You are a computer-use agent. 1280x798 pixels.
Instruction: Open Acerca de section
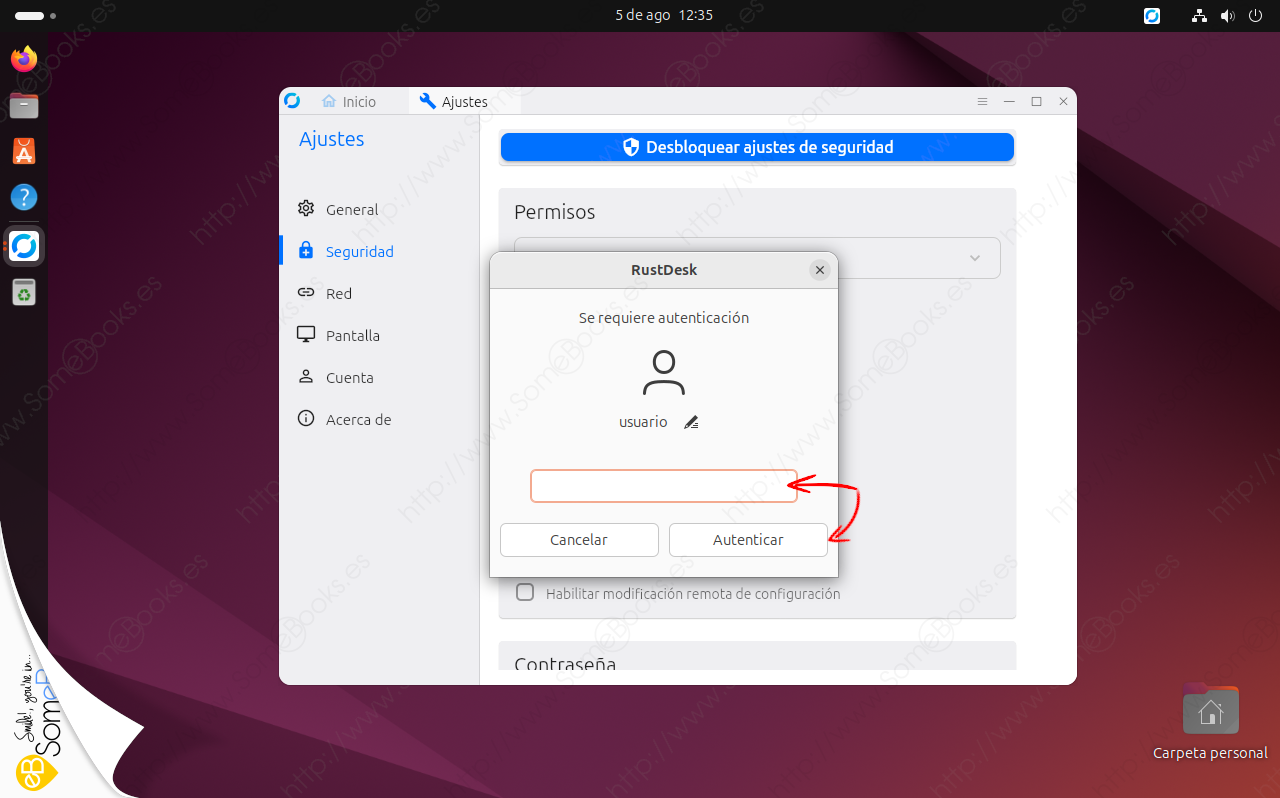tap(345, 419)
